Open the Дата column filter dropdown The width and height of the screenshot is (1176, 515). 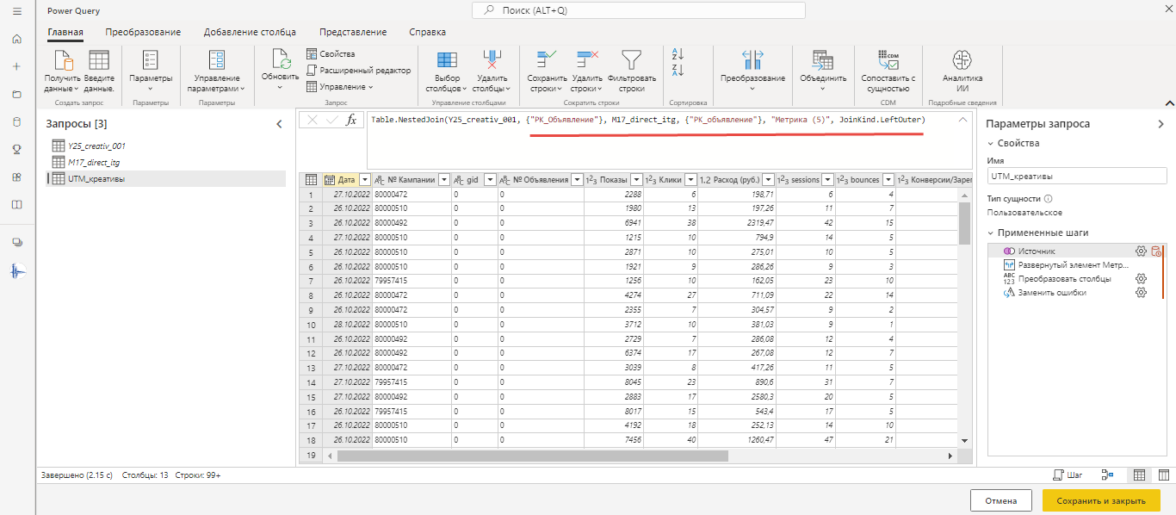(364, 180)
